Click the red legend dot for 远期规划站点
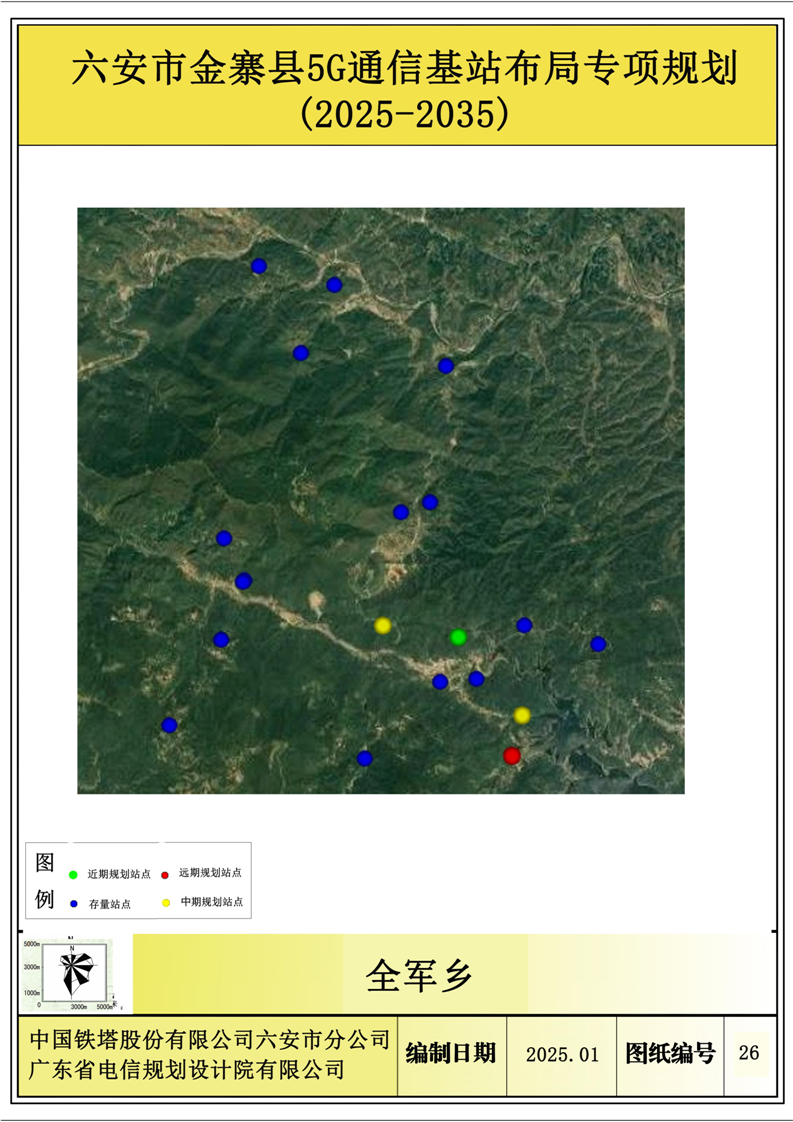 pyautogui.click(x=165, y=874)
